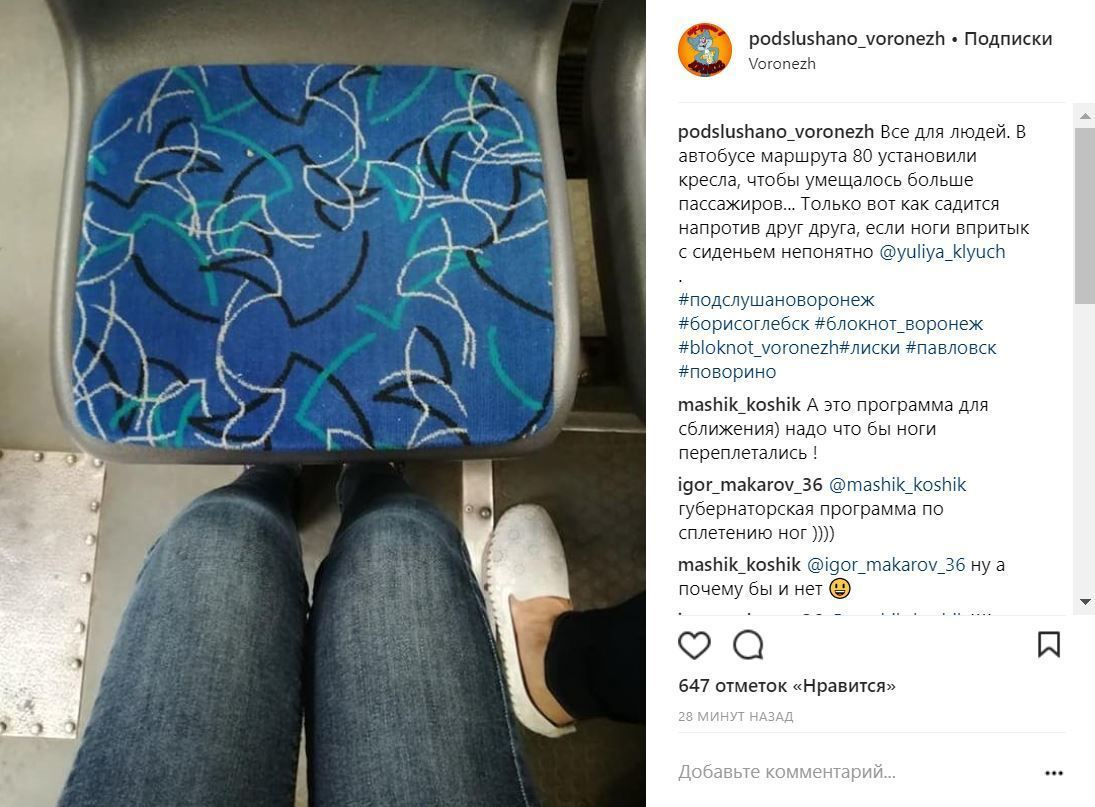
Task: Open podslushano_voronezh profile avatar
Action: click(x=705, y=49)
